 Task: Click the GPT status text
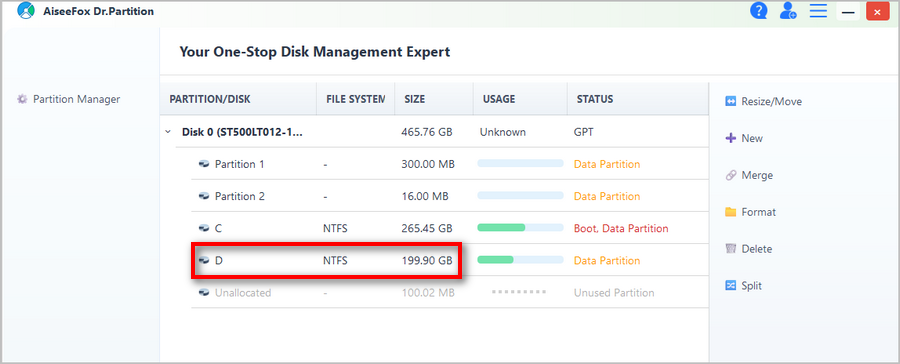(x=583, y=132)
